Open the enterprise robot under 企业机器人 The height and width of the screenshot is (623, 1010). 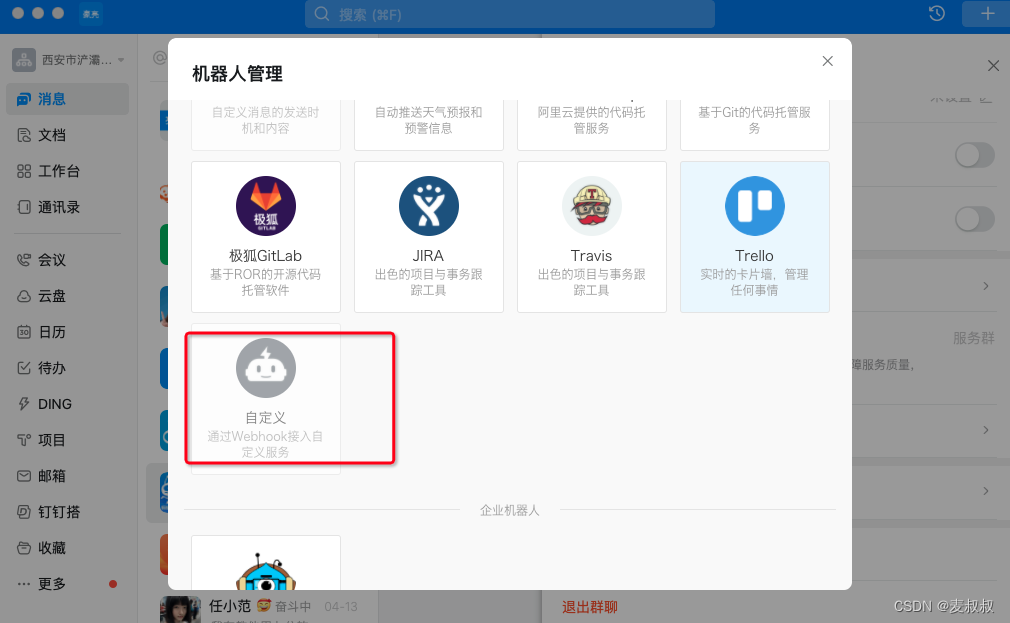265,562
